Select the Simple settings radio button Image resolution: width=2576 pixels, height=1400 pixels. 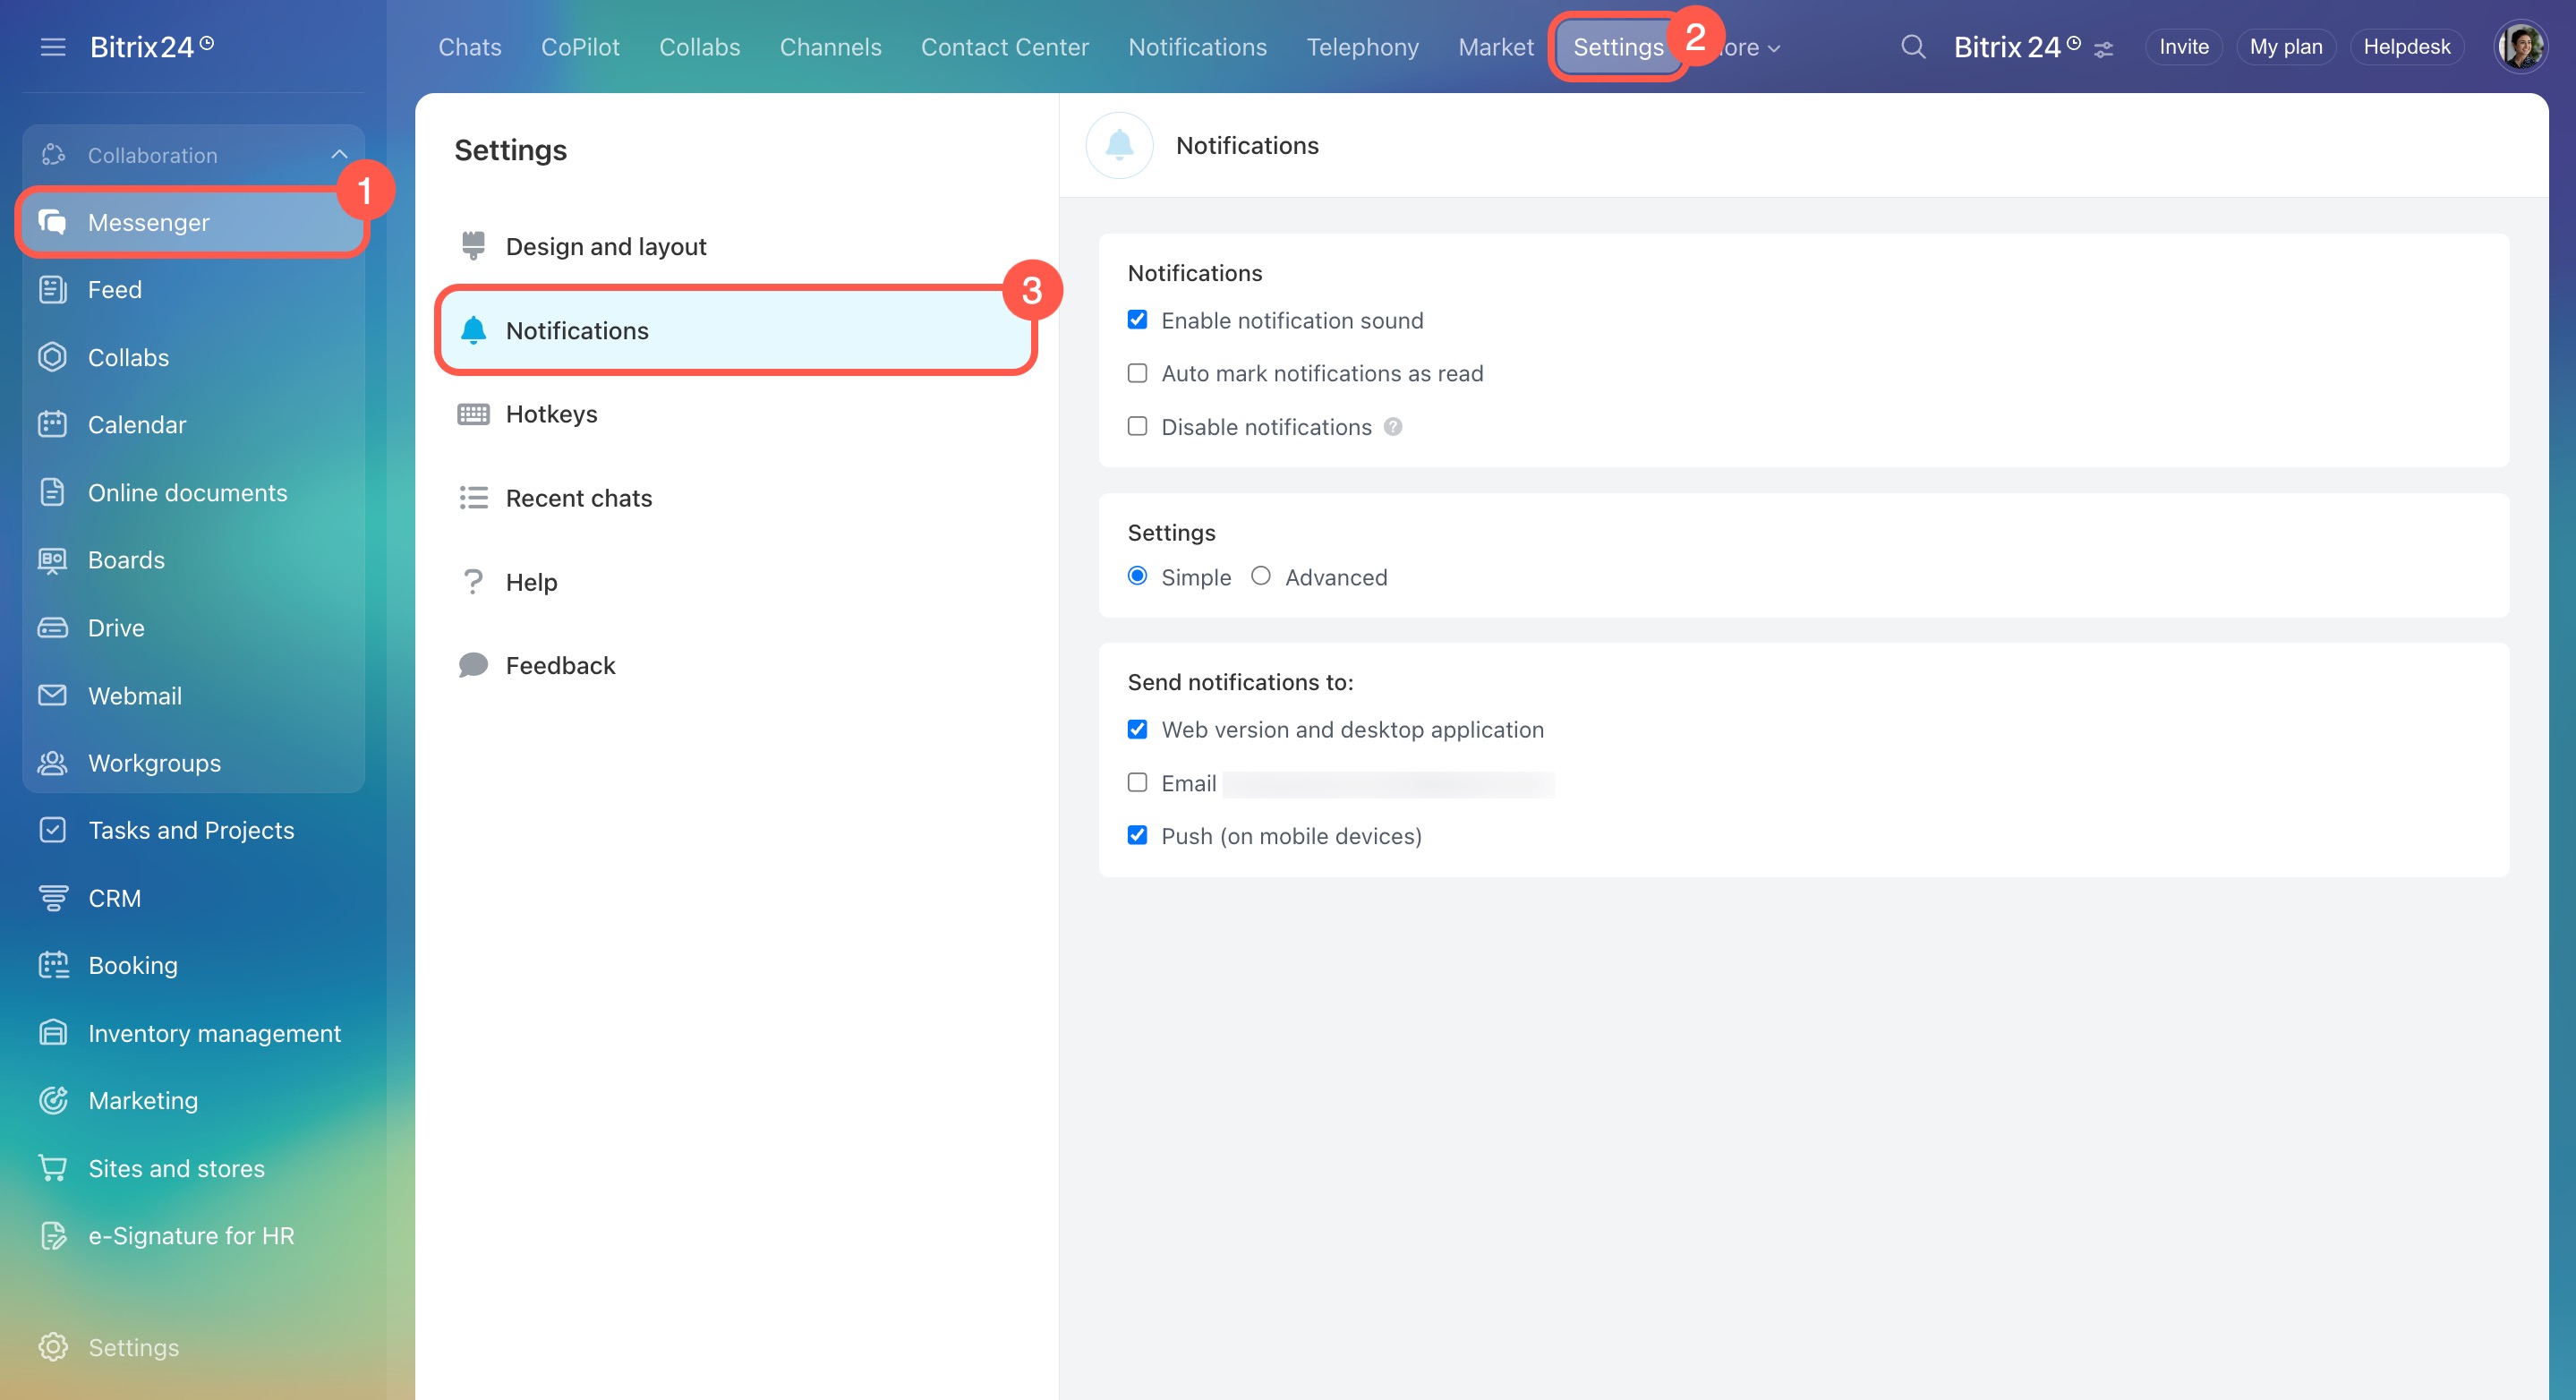(x=1137, y=576)
